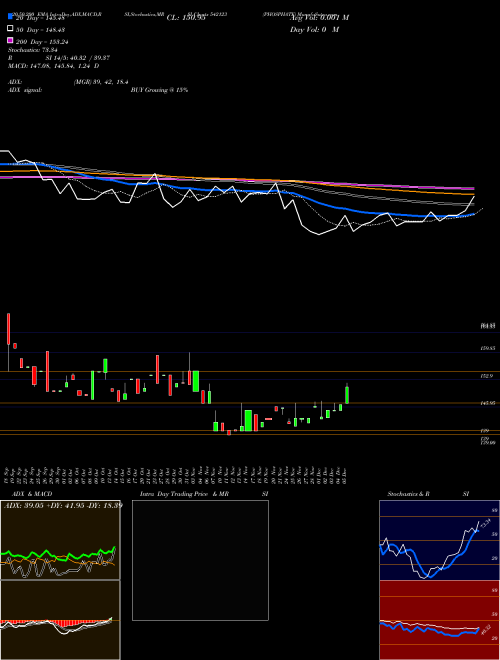
Task: Click the last green candlestick on chart
Action: click(347, 395)
